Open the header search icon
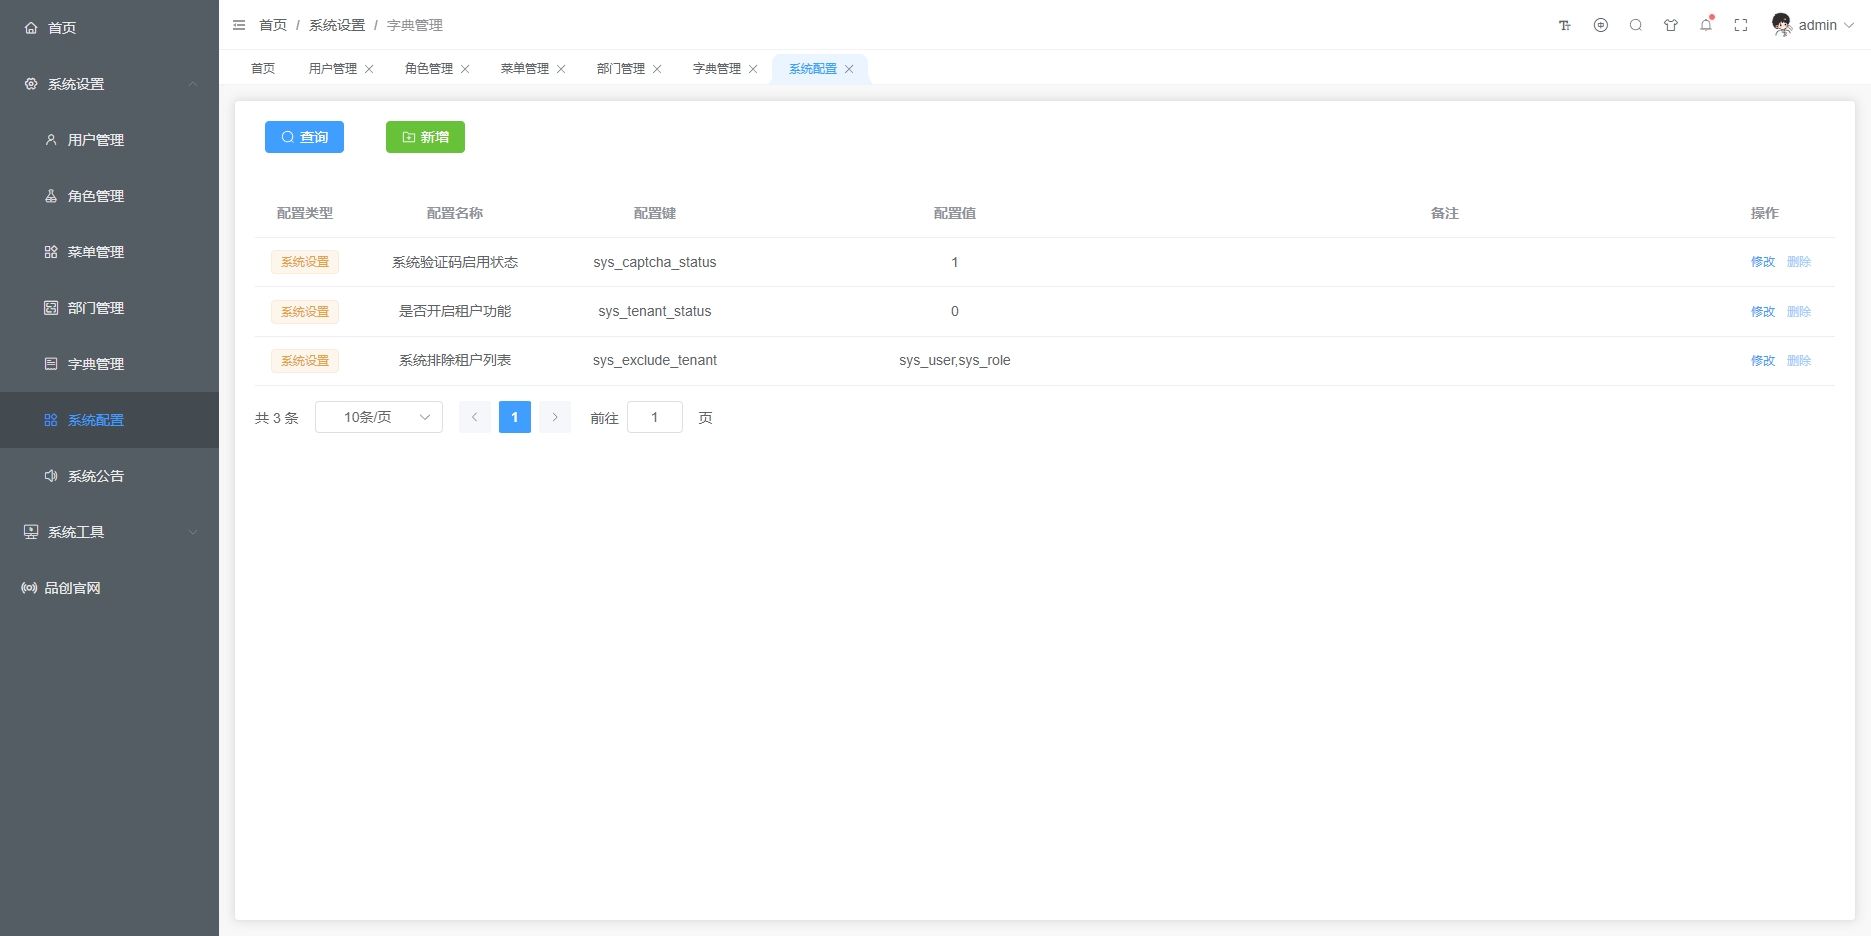1871x936 pixels. point(1636,26)
